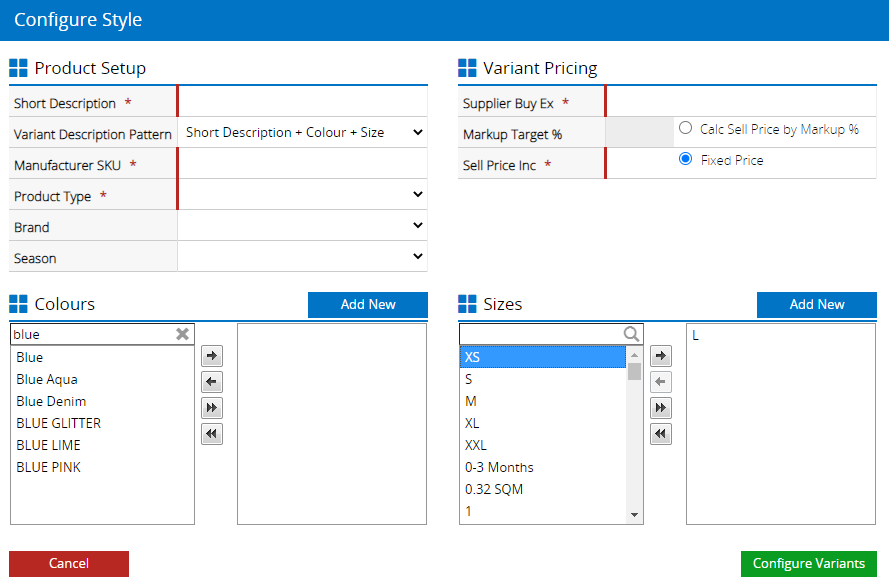Select size 1 in the sizes list
The height and width of the screenshot is (585, 889).
pos(543,512)
